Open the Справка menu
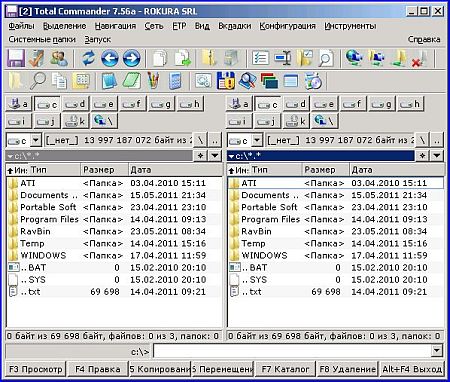The image size is (450, 382). (424, 40)
